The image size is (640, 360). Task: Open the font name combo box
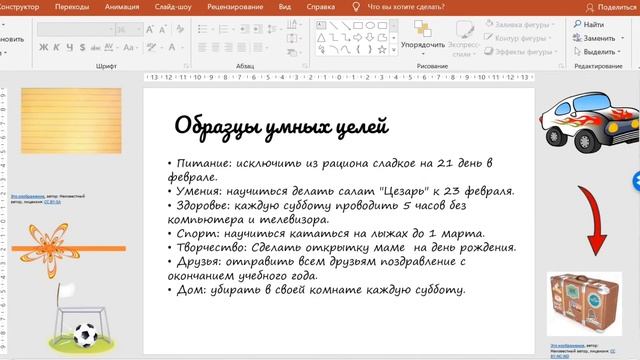(76, 29)
